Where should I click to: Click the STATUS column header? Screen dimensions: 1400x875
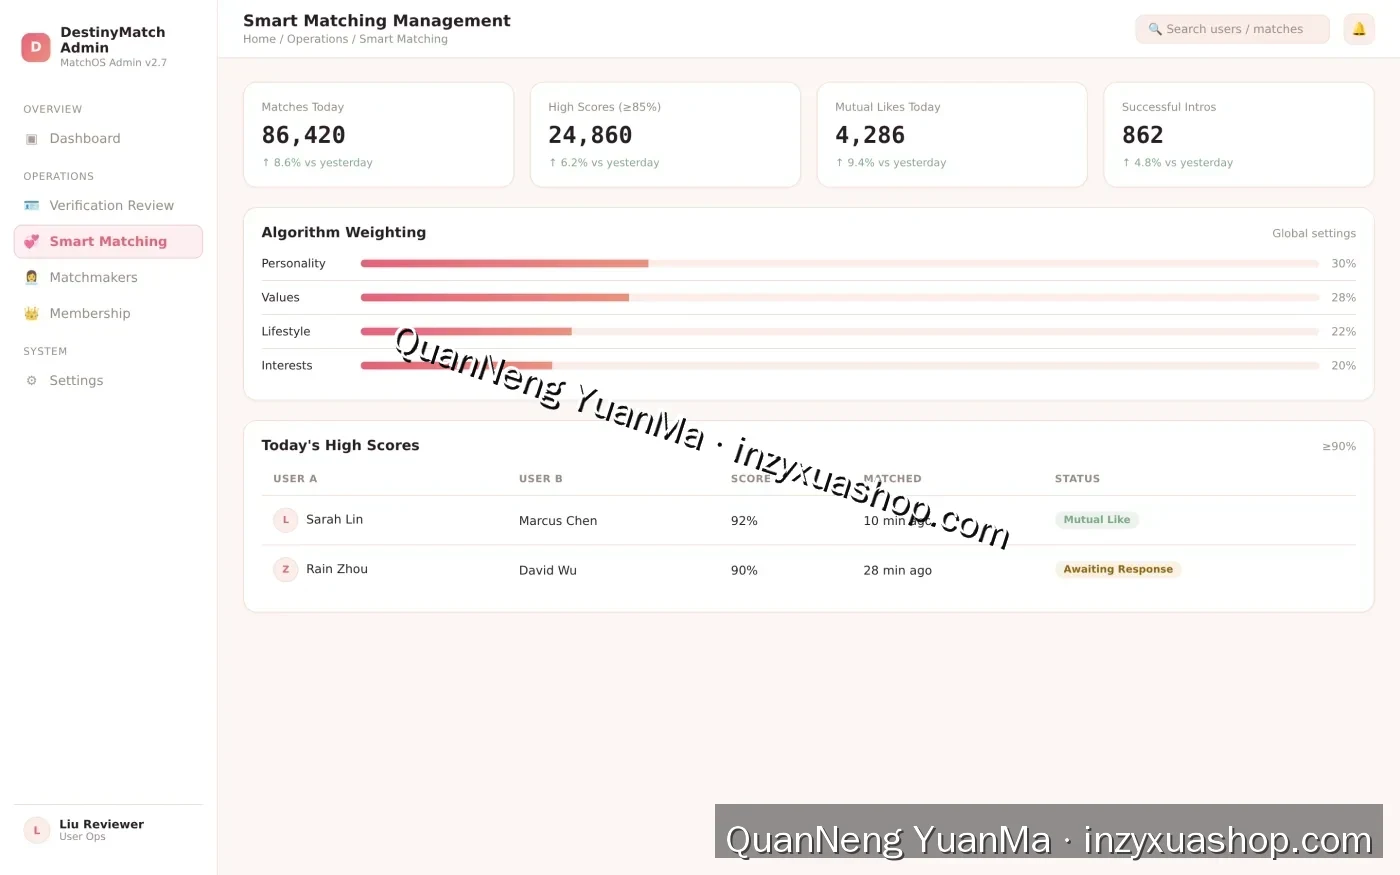1077,479
